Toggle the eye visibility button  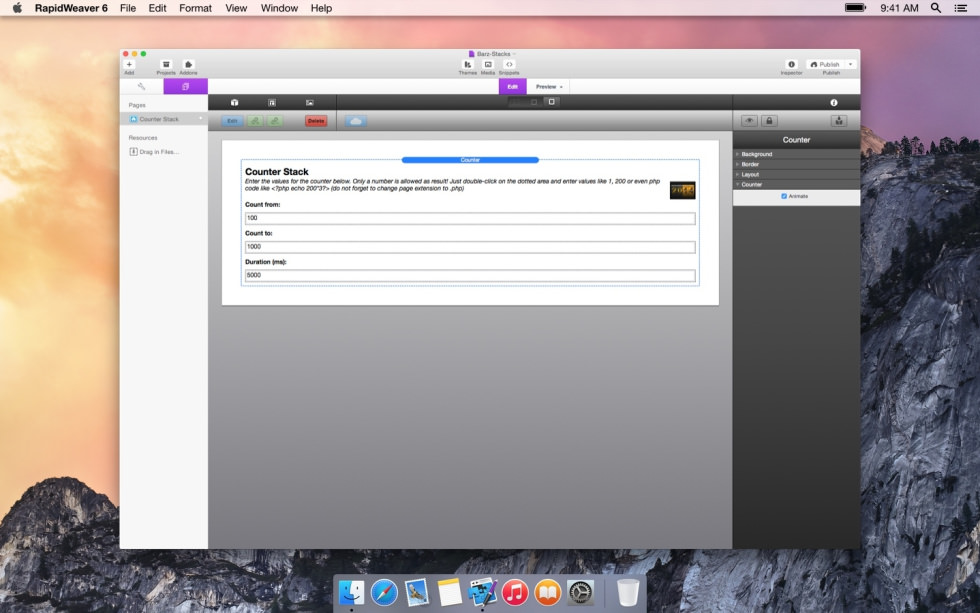(749, 121)
